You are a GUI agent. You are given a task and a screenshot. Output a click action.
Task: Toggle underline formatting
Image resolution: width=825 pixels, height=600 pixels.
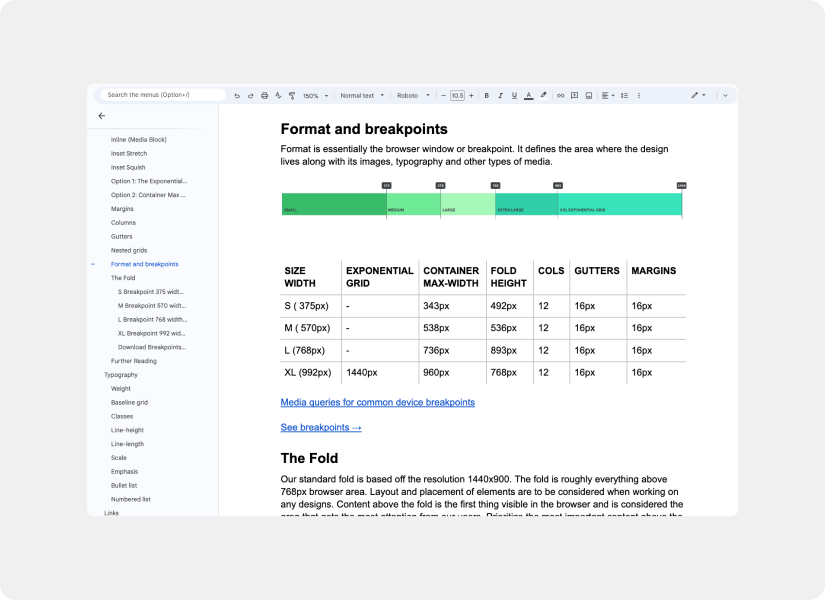coord(514,95)
